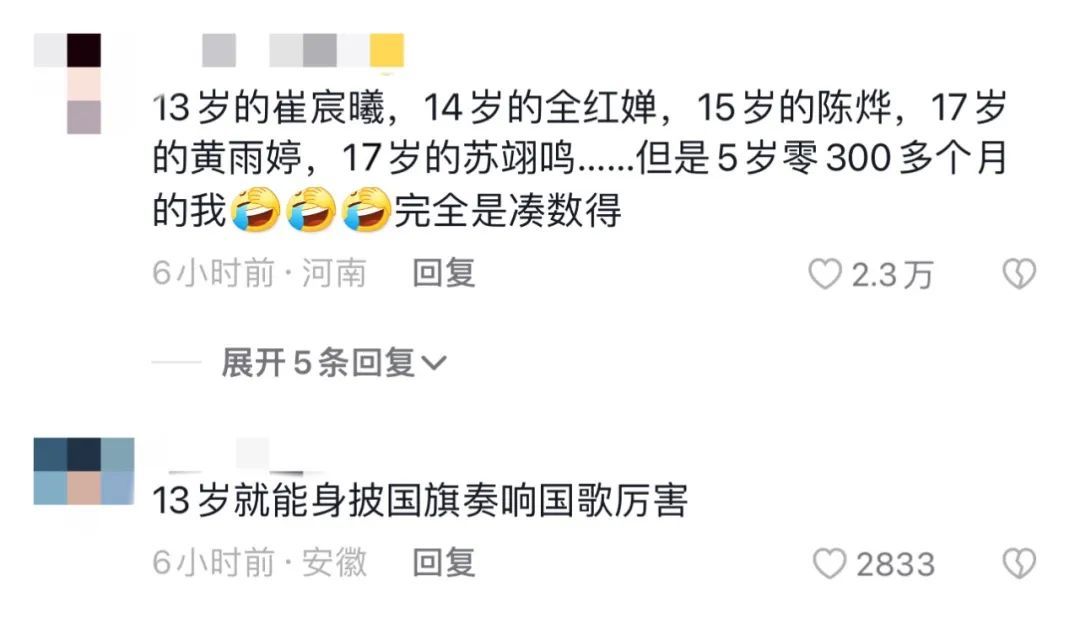Reply to the Henan comment via 回复
1080x629 pixels.
tap(444, 273)
